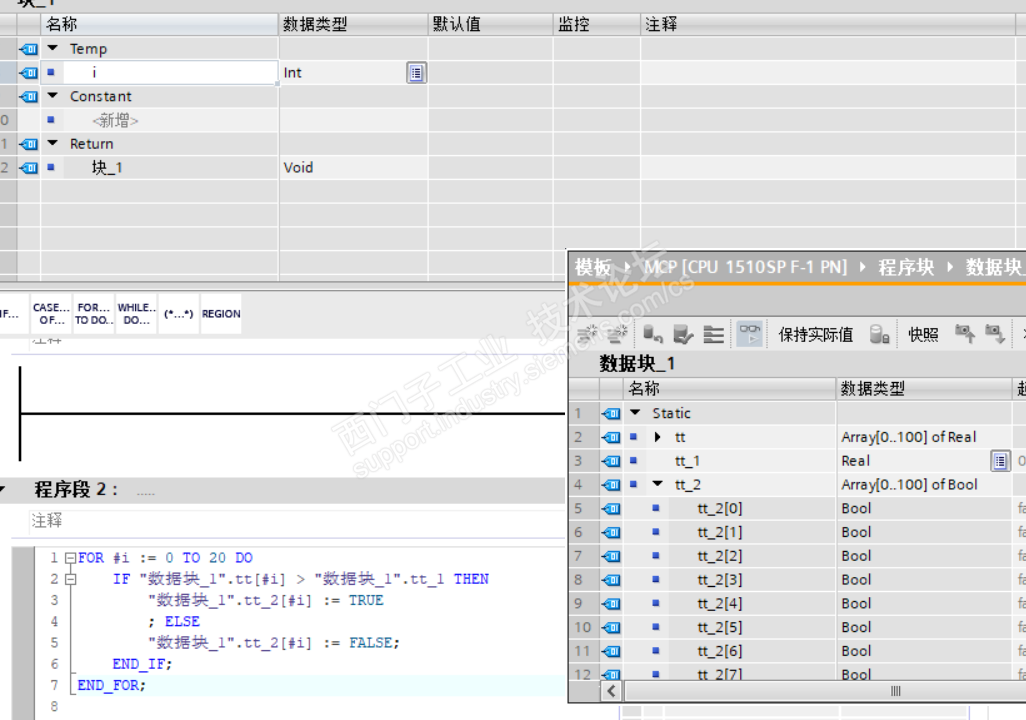Click the reset start values database icon
Screen dimensions: 1026x720
[652, 334]
